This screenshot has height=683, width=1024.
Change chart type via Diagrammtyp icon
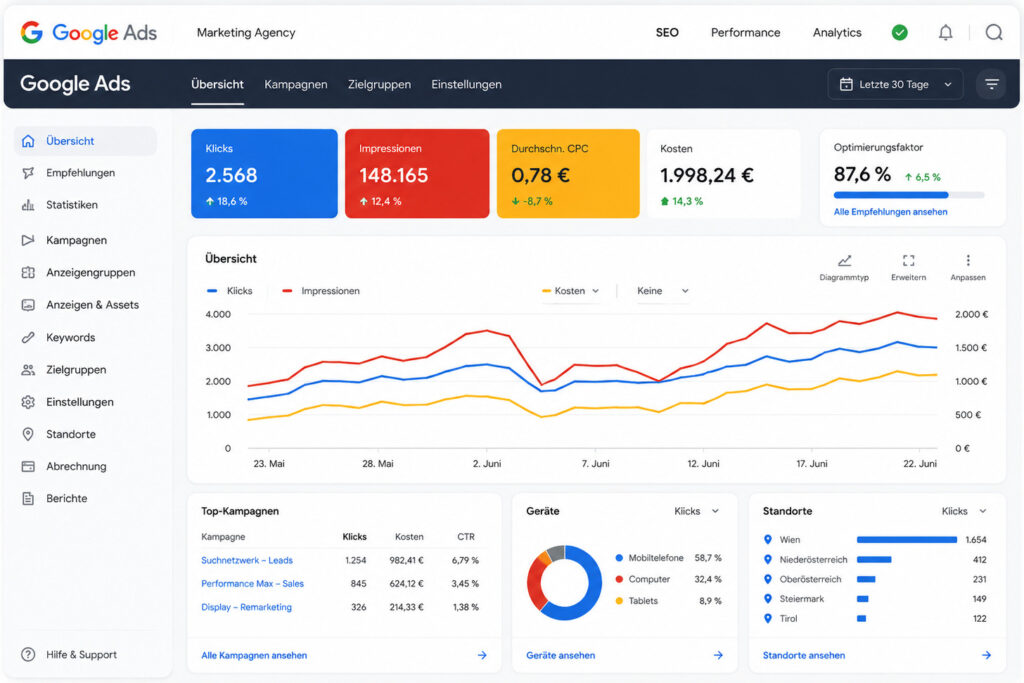point(844,261)
